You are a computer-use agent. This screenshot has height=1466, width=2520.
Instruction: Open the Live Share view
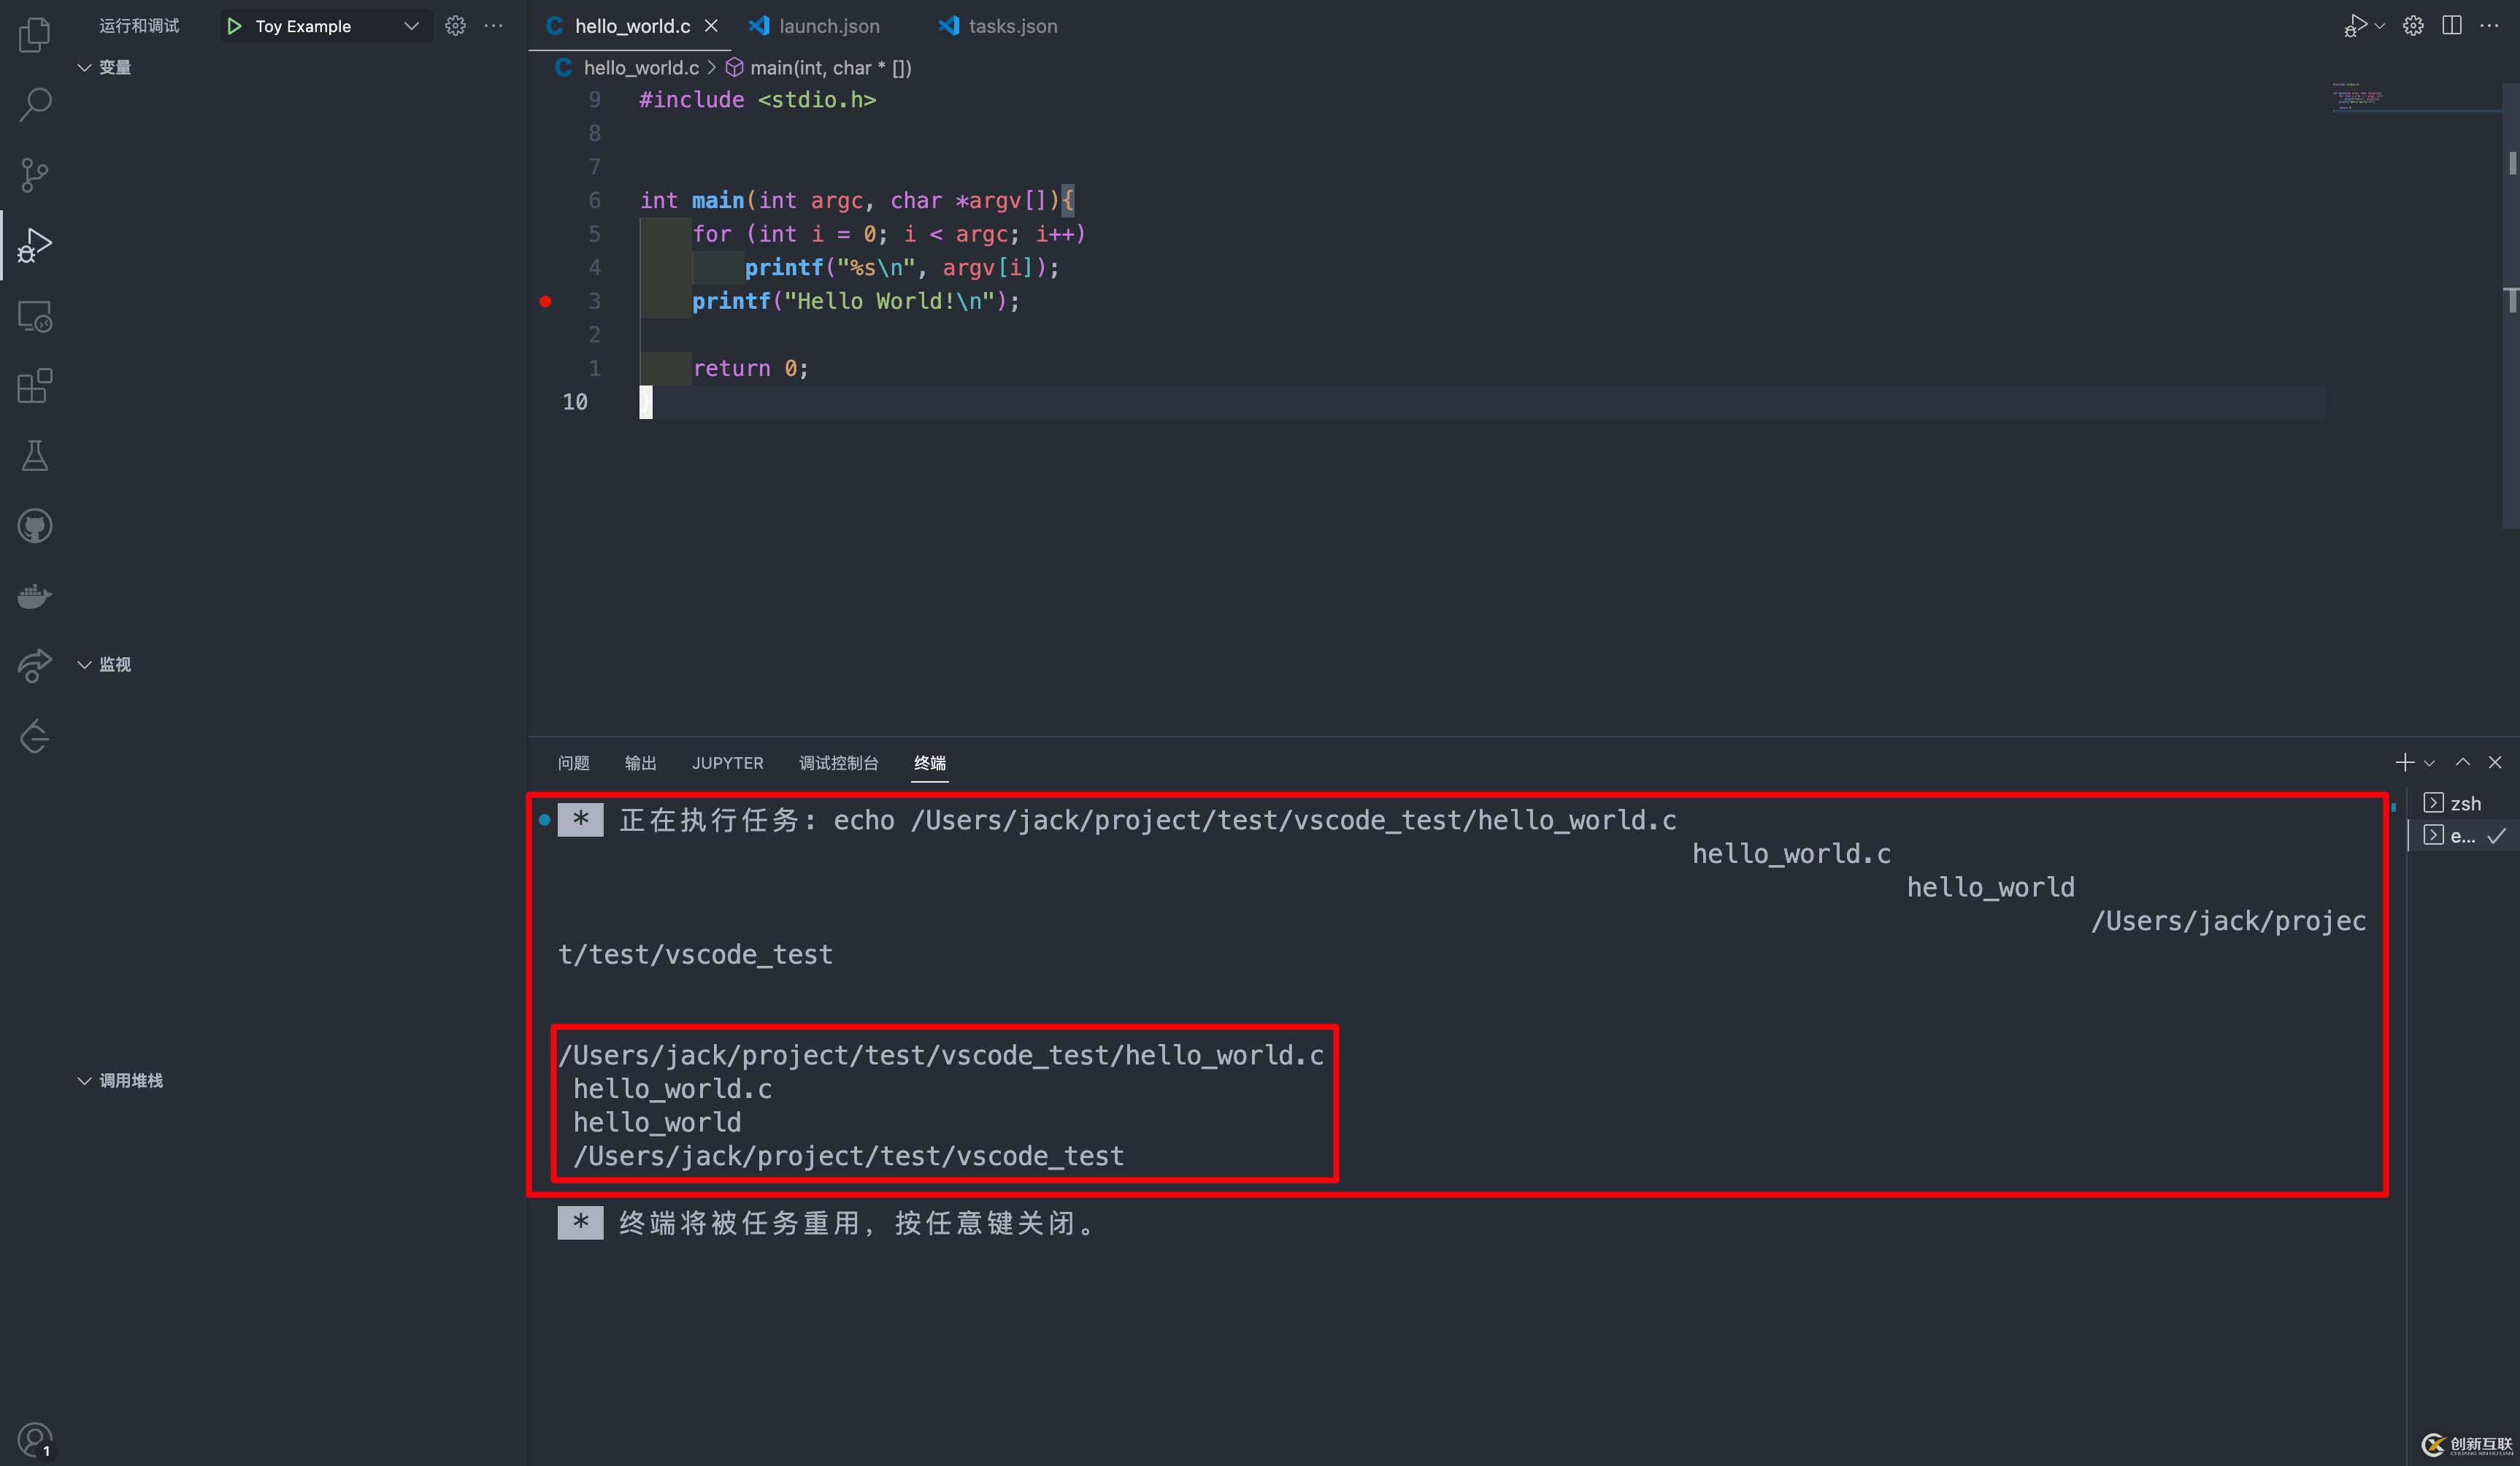pos(35,666)
